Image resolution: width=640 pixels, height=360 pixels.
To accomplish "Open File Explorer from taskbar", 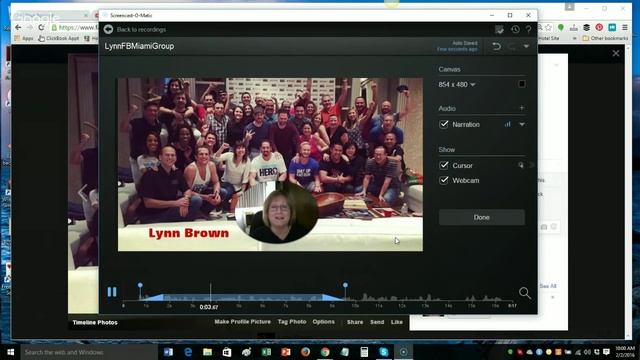I will coord(207,352).
